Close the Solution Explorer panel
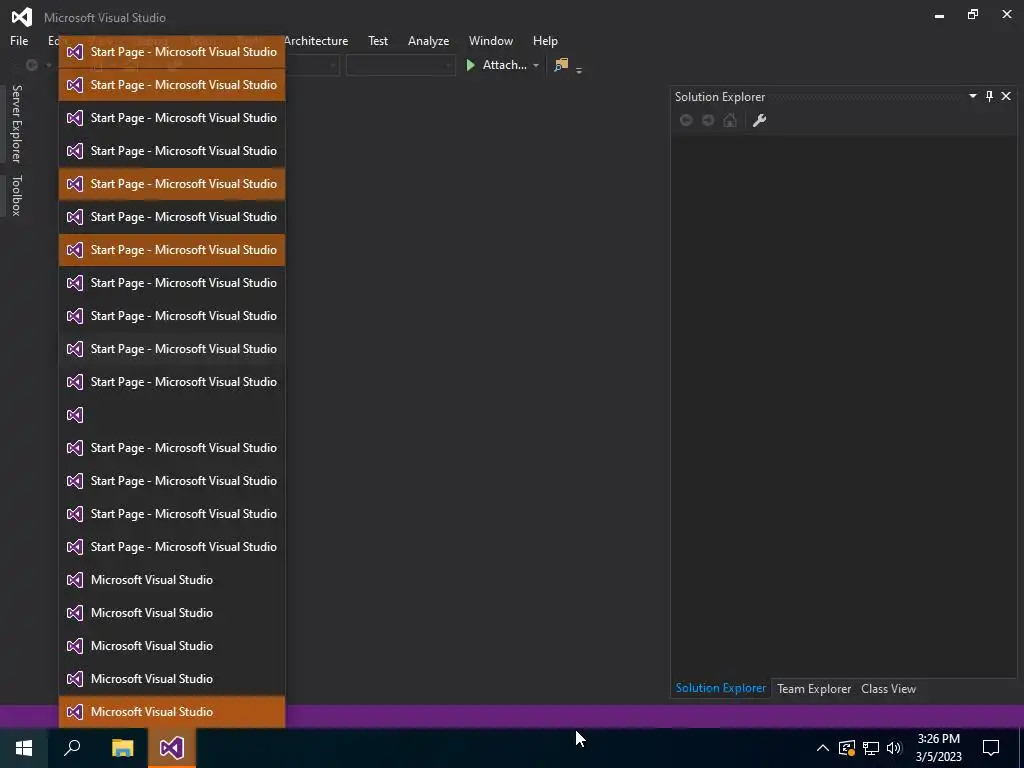The image size is (1024, 768). (1006, 96)
